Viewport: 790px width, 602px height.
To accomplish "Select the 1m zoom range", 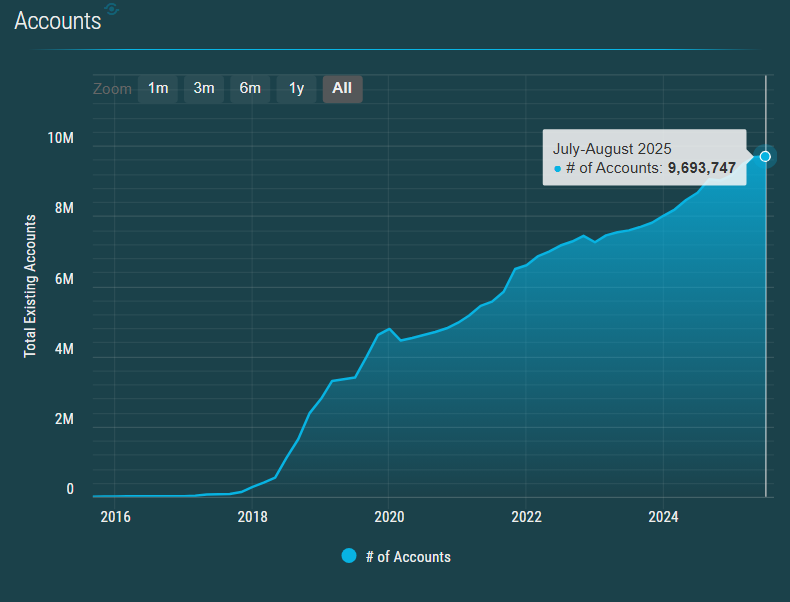I will point(158,89).
